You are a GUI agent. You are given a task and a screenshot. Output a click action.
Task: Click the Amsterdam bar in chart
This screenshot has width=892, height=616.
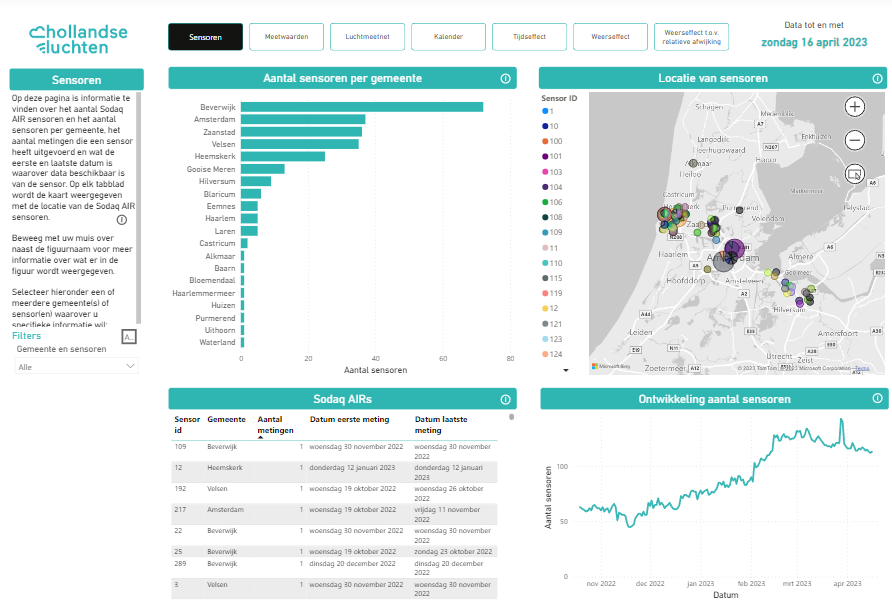point(303,119)
